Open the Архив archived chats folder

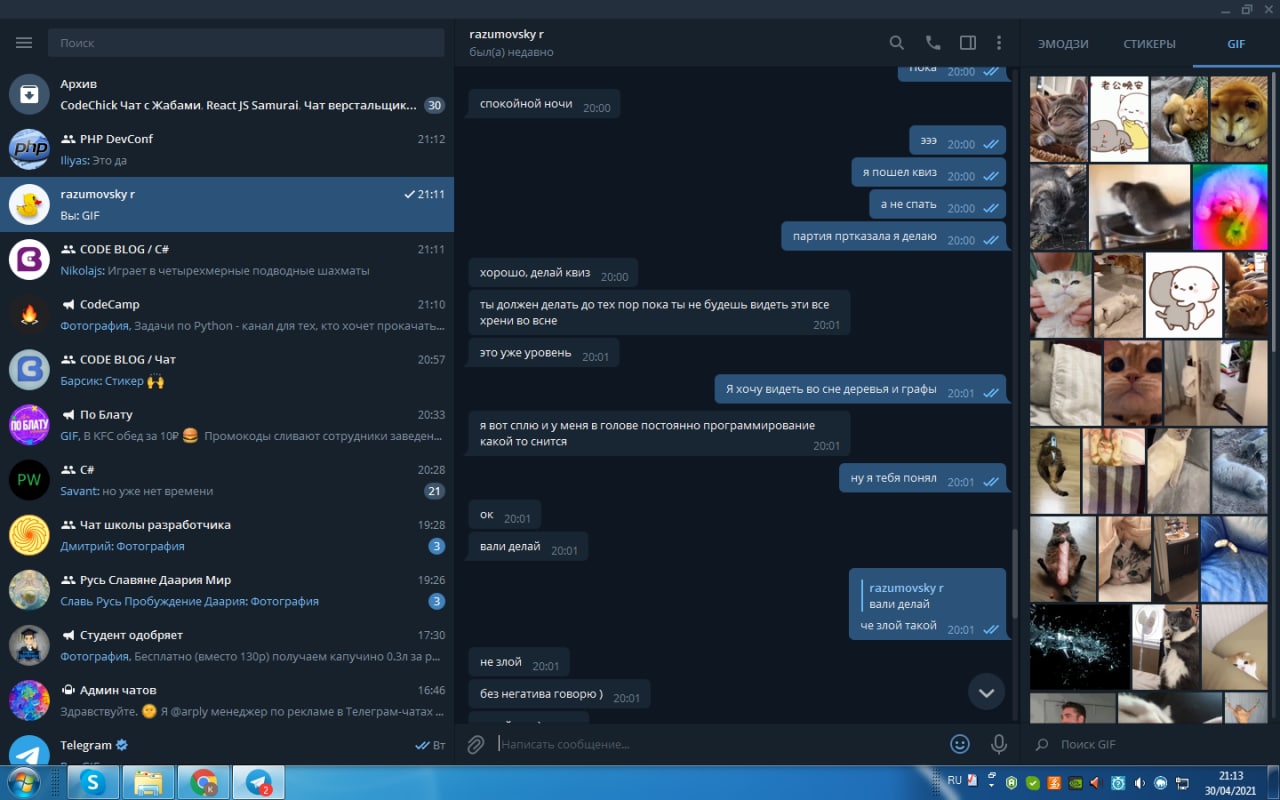coord(227,95)
